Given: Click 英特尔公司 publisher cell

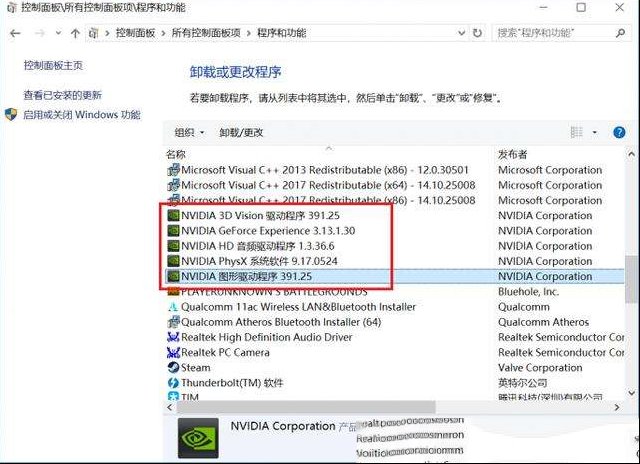Looking at the screenshot, I should (x=522, y=383).
